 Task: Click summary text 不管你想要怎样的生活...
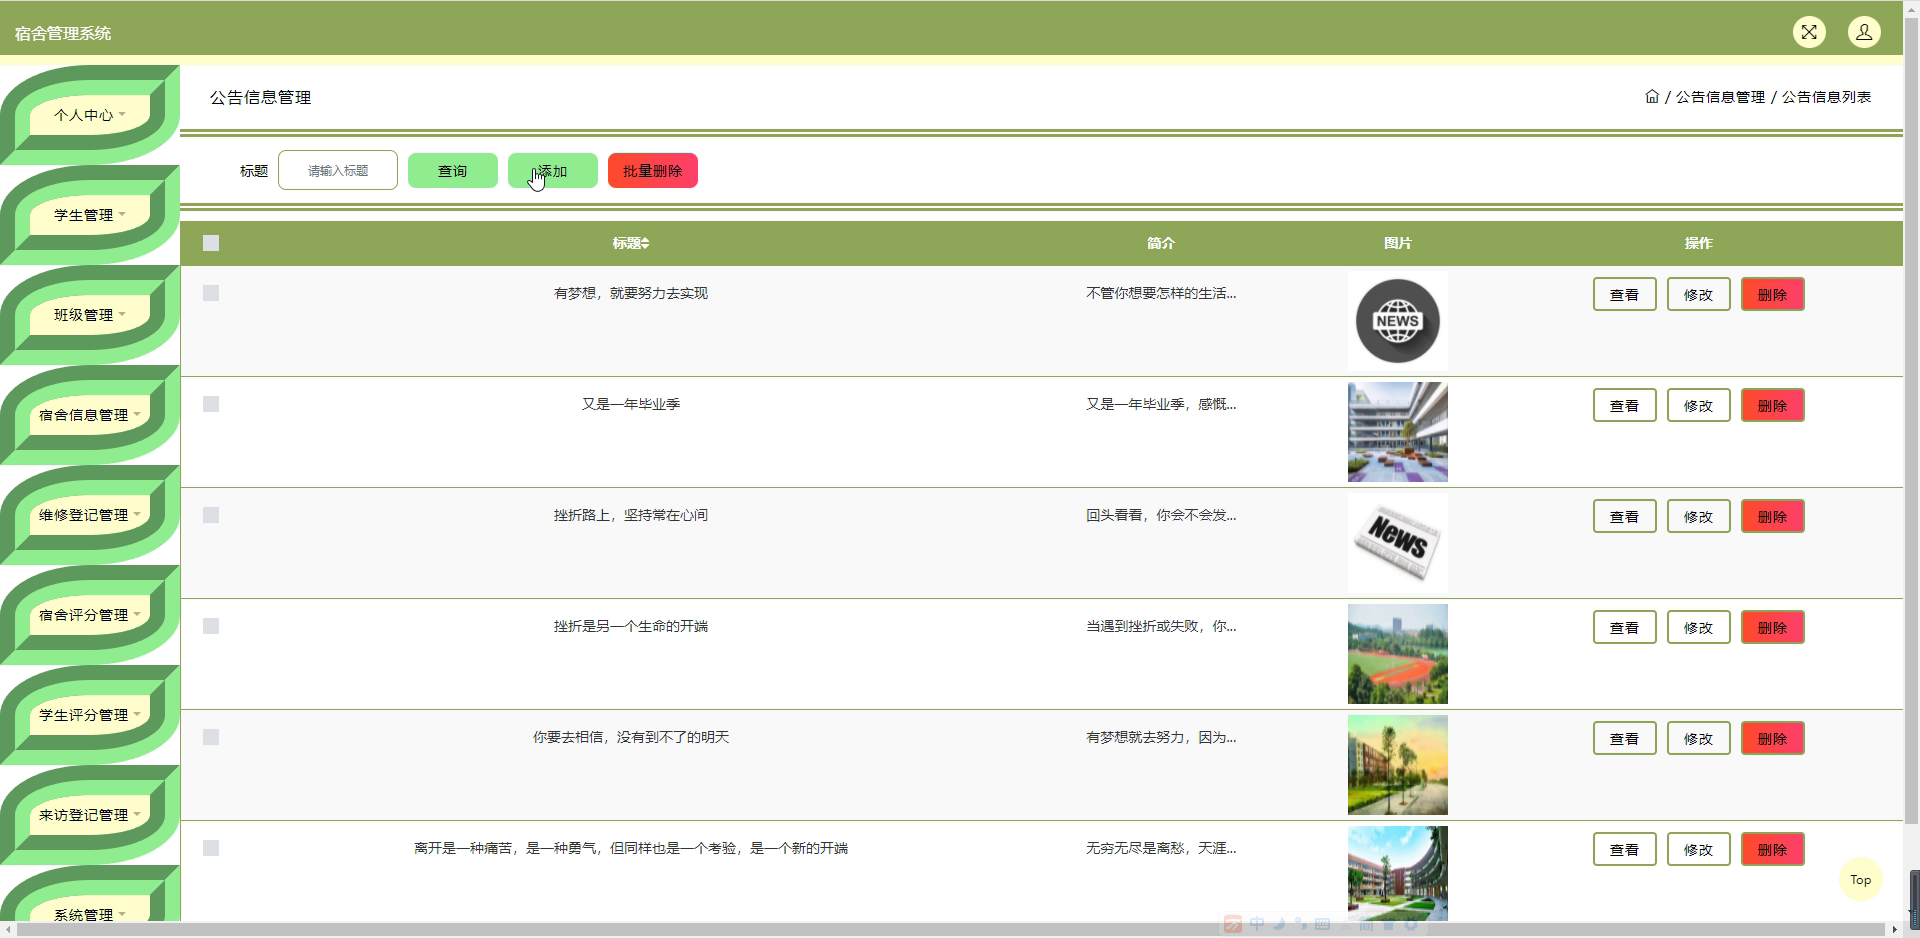[x=1161, y=293]
